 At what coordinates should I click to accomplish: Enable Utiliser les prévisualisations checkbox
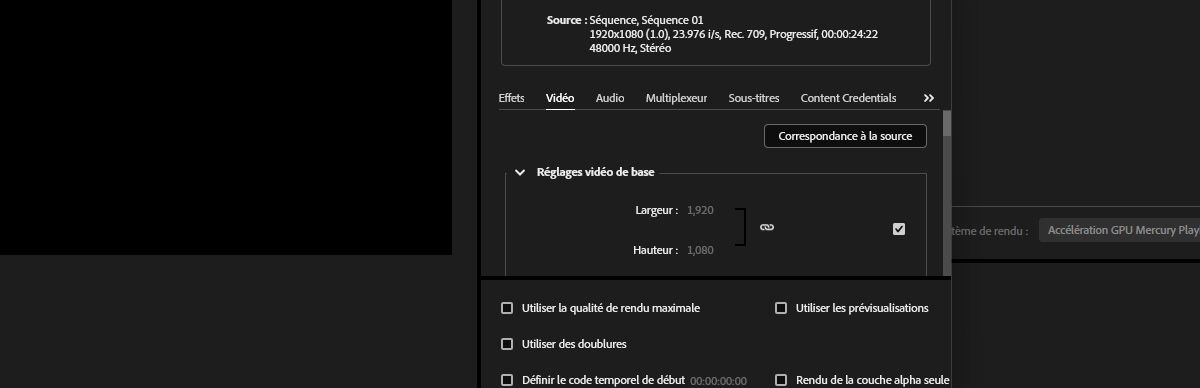781,308
